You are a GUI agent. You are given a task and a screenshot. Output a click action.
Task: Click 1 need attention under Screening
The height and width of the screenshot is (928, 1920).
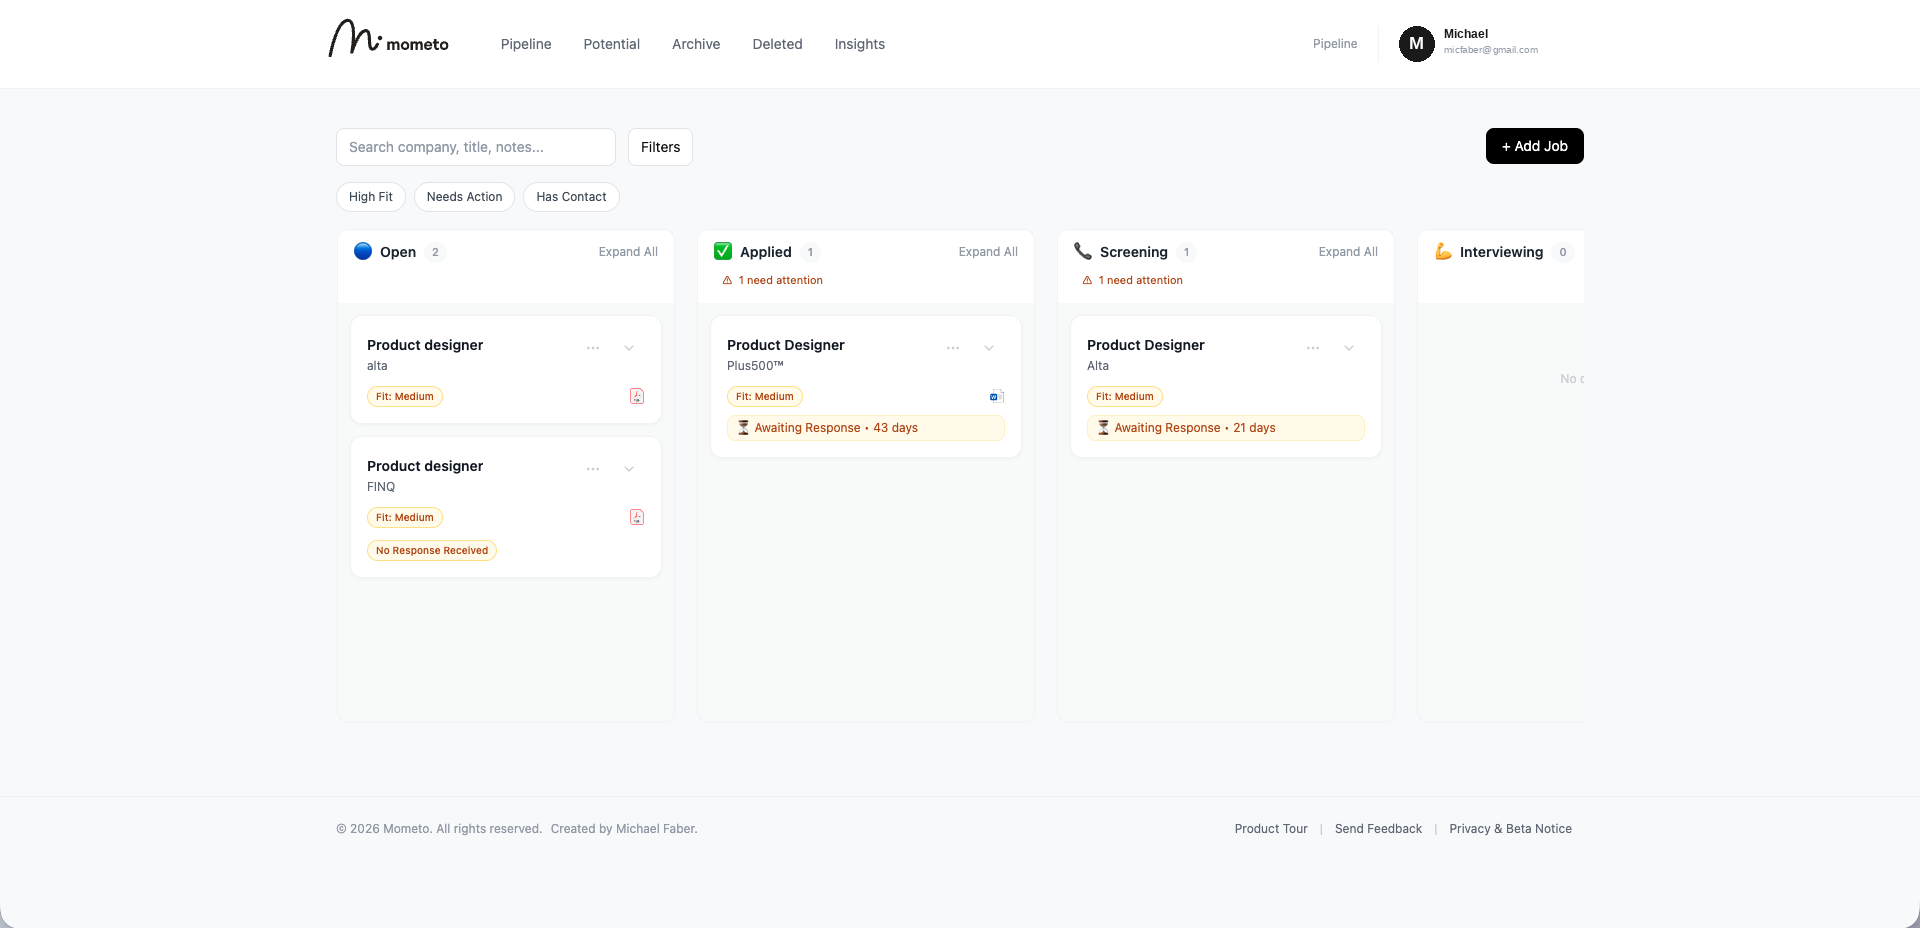1140,281
